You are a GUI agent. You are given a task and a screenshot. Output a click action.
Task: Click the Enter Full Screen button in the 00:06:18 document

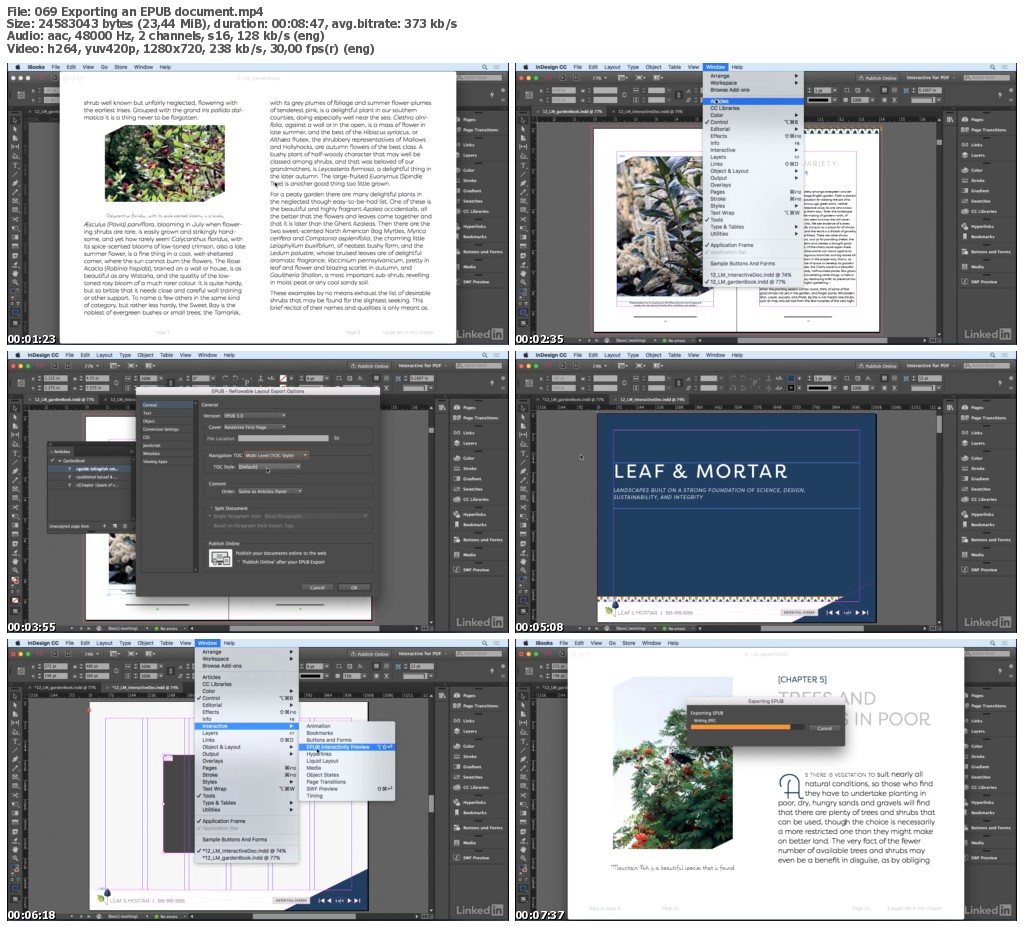pos(290,900)
